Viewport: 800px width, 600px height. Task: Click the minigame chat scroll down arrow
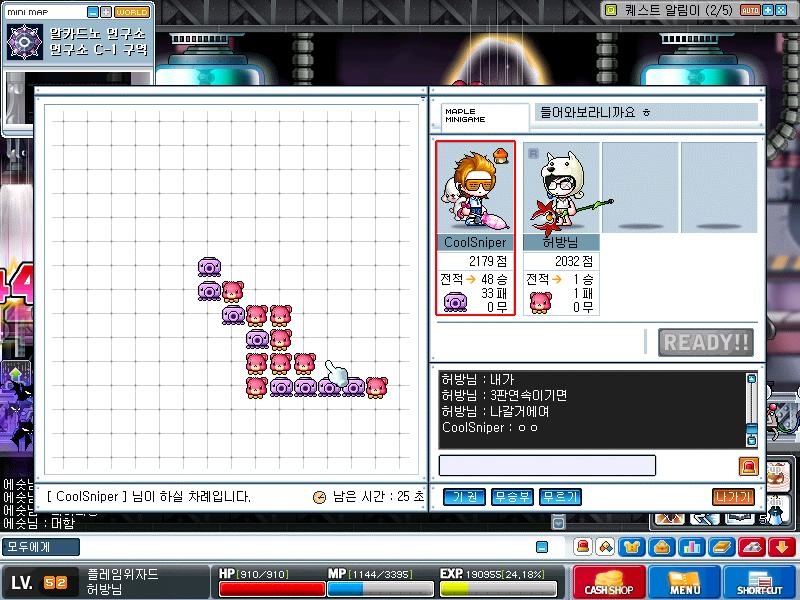pos(752,440)
